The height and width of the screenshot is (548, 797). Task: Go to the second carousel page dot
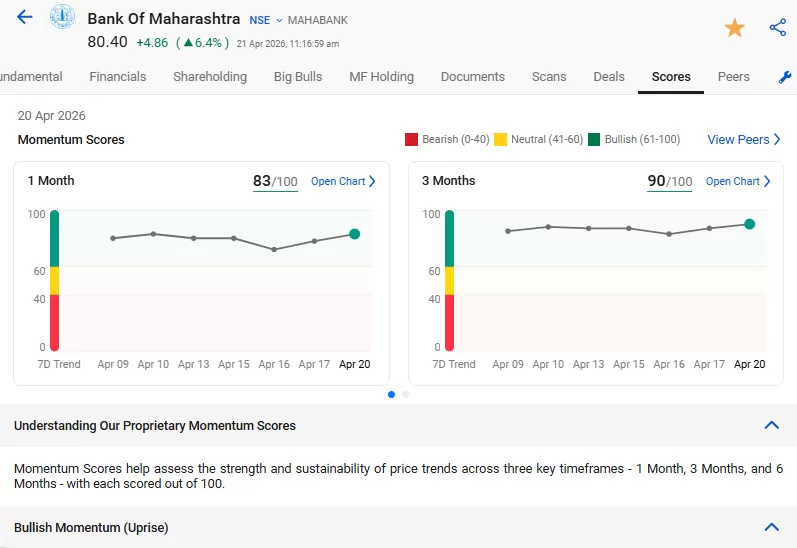[x=405, y=394]
